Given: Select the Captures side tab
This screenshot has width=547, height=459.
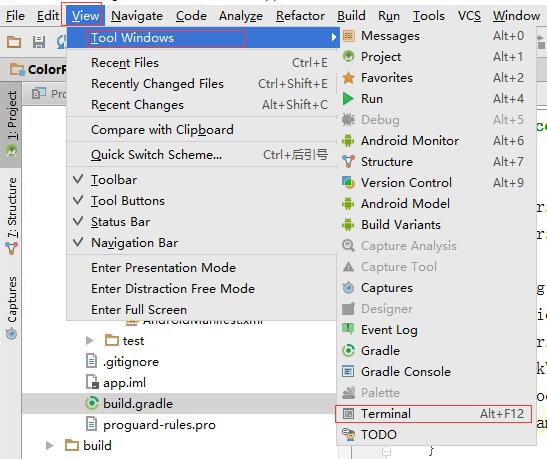Looking at the screenshot, I should click(x=12, y=307).
